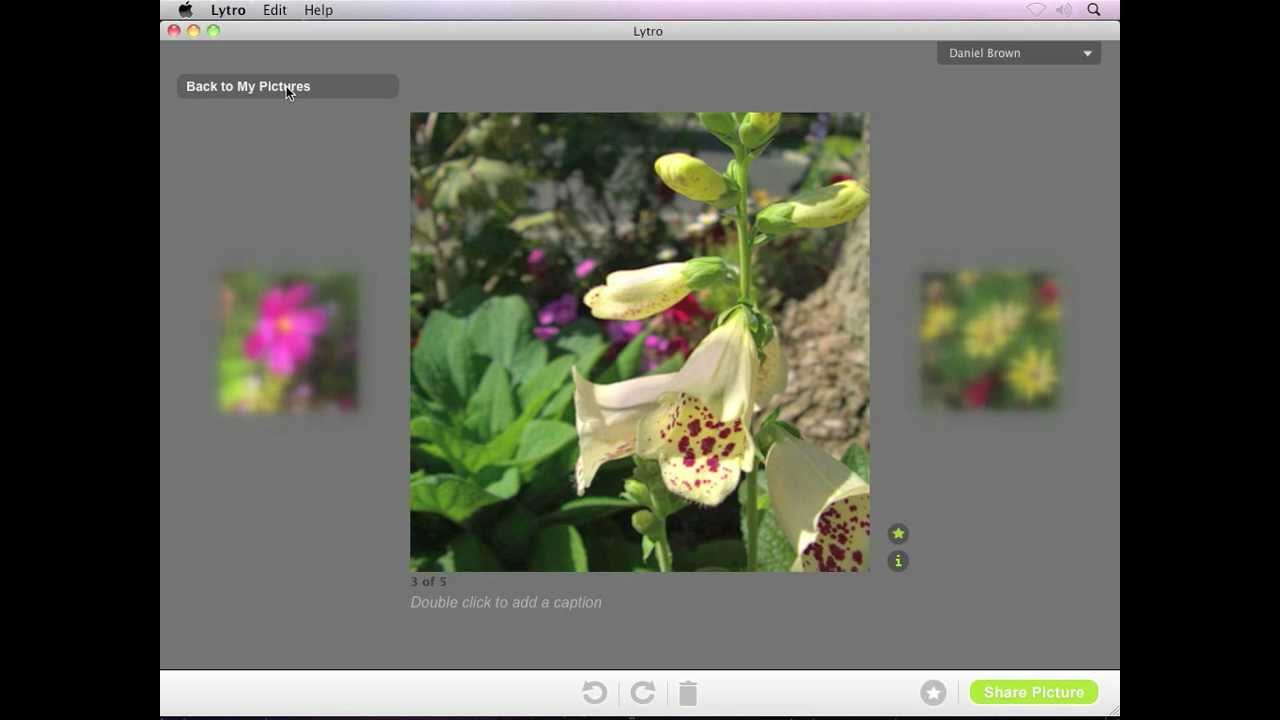Open the Edit menu
Image resolution: width=1280 pixels, height=720 pixels.
point(275,10)
